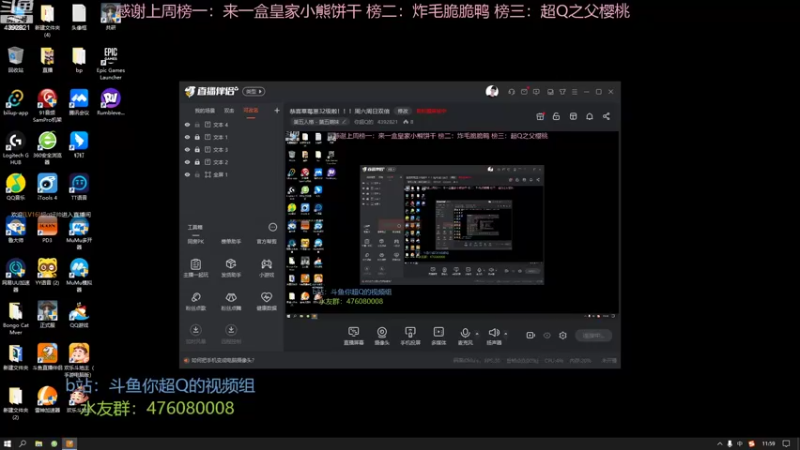Toggle visibility of 文本 1 layer
Viewport: 800px width, 450px height.
click(187, 137)
